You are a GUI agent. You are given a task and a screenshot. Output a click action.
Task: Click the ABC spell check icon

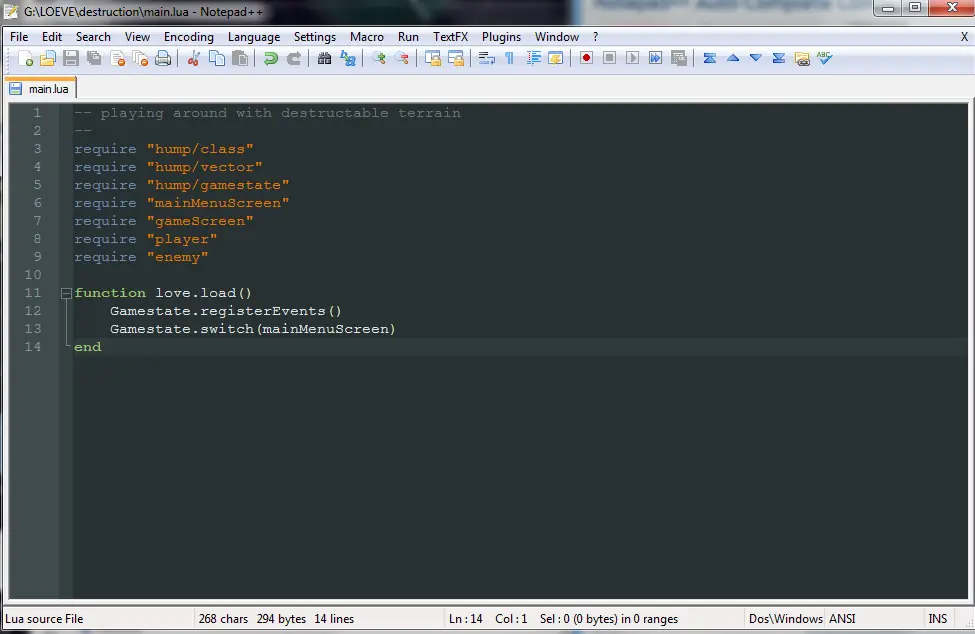825,58
